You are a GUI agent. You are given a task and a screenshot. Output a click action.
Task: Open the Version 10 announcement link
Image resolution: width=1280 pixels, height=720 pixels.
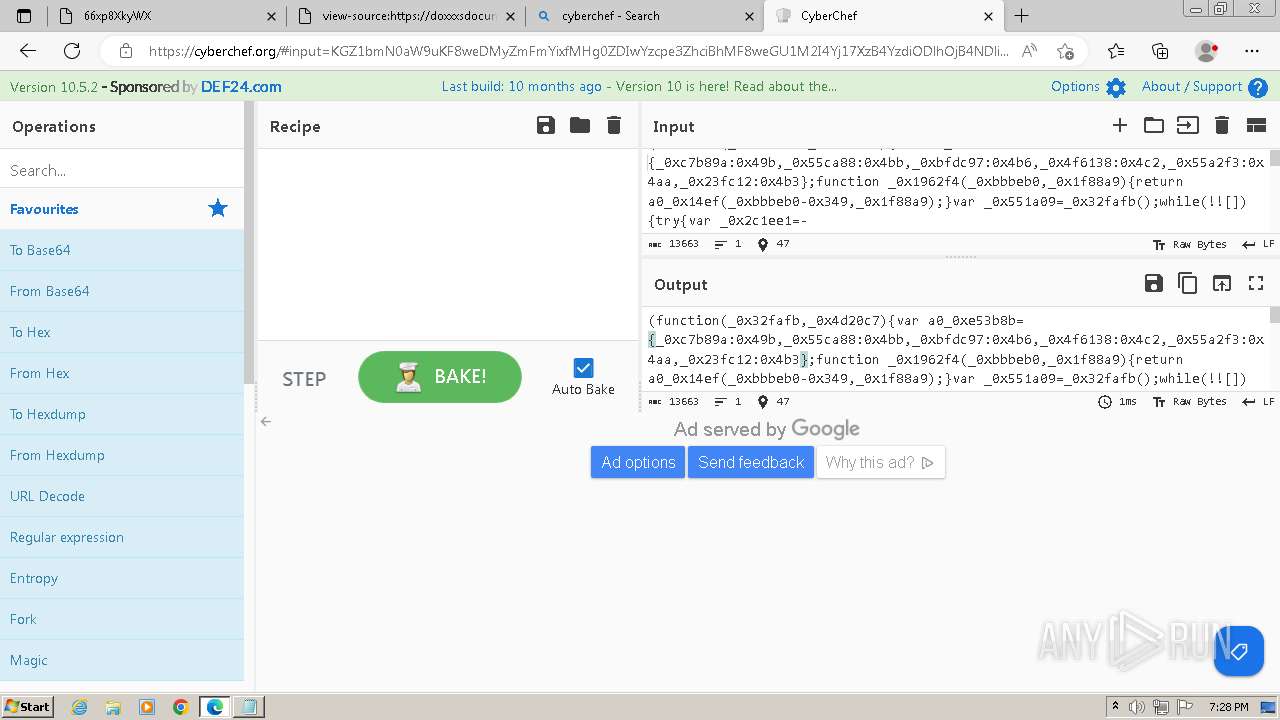coord(640,86)
